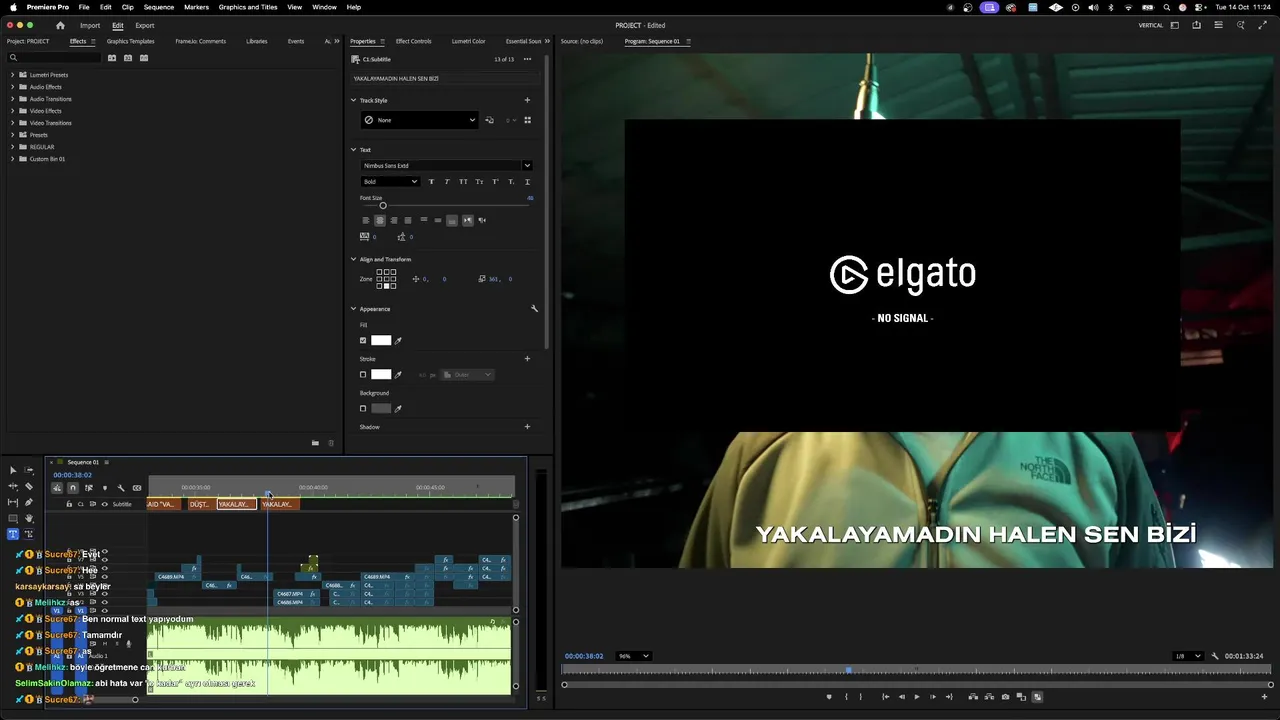
Task: Open the timeline wrench display settings
Action: [121, 488]
